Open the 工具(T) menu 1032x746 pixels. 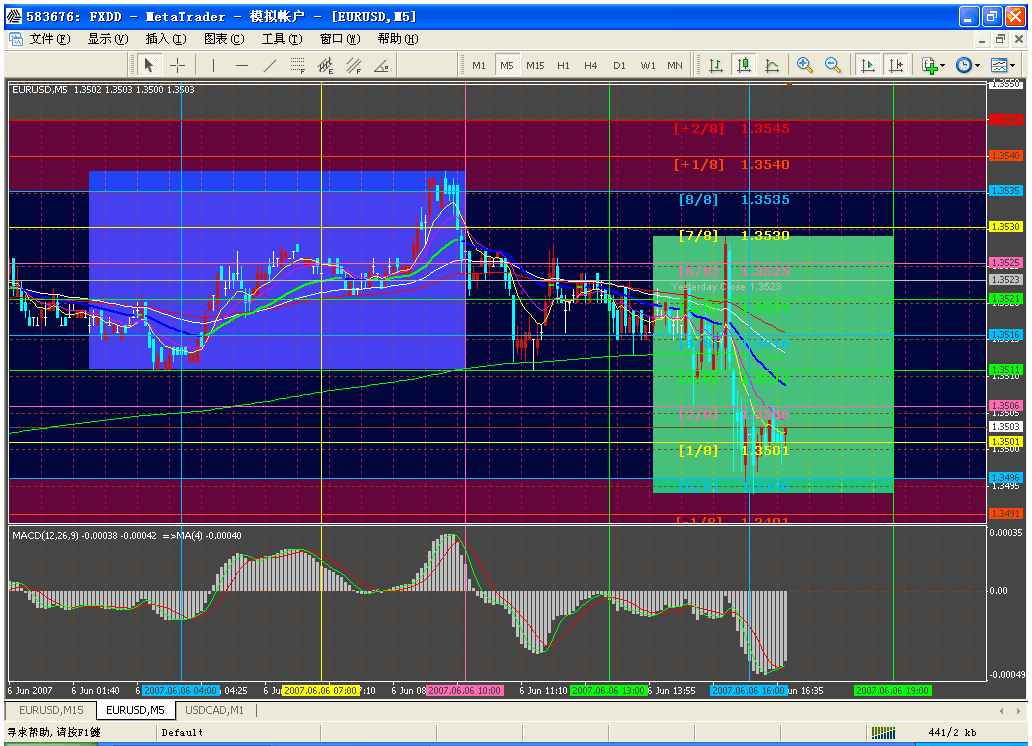(x=282, y=39)
